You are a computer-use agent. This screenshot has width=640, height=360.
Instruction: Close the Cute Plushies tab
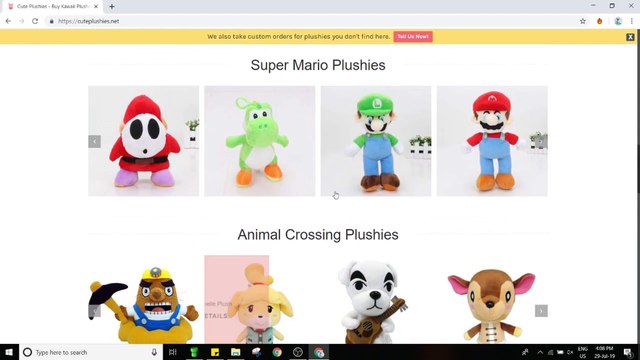coord(96,7)
